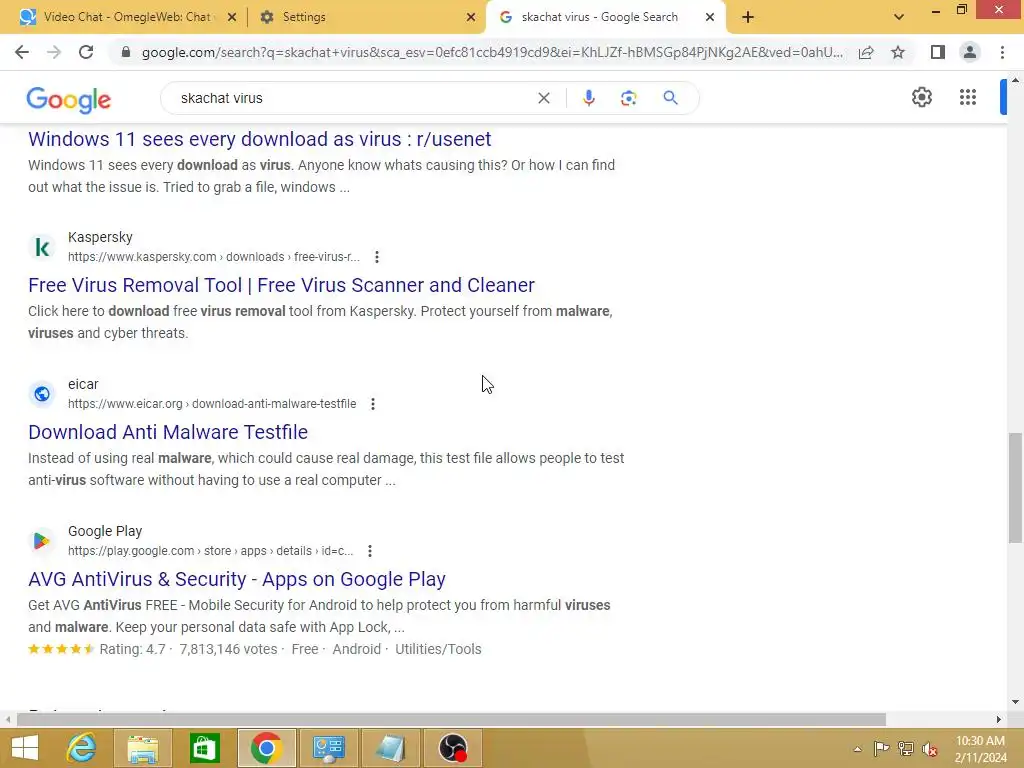Open network tray icon
Viewport: 1024px width, 768px height.
pos(906,748)
